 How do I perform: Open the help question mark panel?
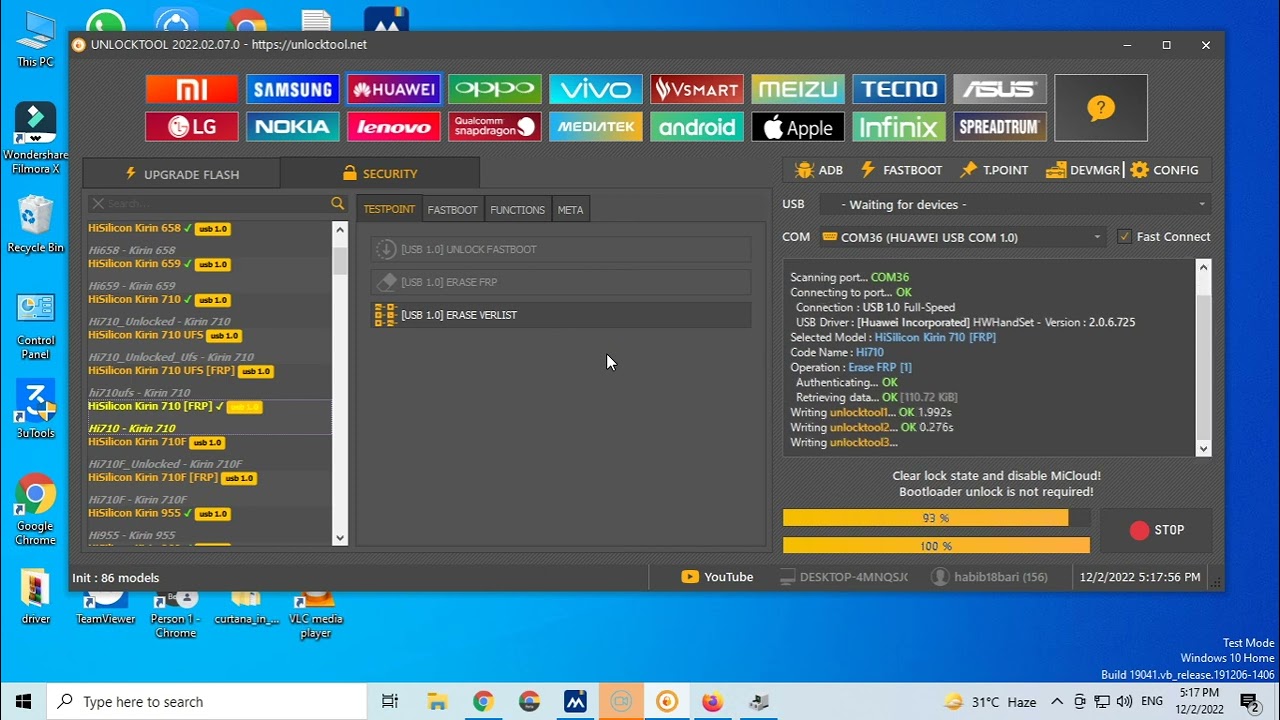(1101, 108)
